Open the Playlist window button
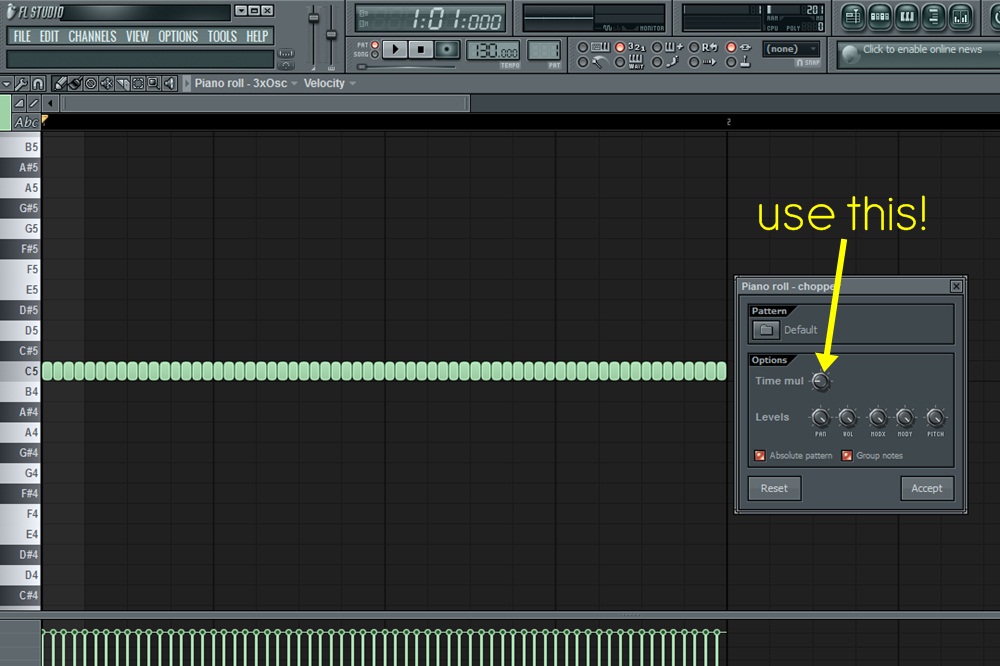Viewport: 1000px width, 666px height. [x=853, y=17]
